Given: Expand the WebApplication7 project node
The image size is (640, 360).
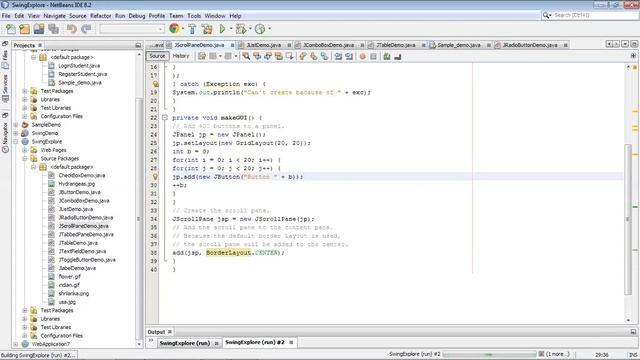Looking at the screenshot, I should point(16,344).
